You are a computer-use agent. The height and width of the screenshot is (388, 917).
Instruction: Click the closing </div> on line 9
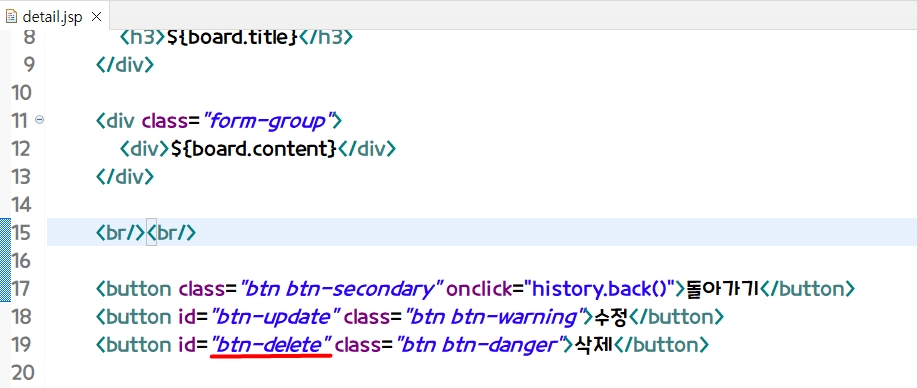coord(125,64)
